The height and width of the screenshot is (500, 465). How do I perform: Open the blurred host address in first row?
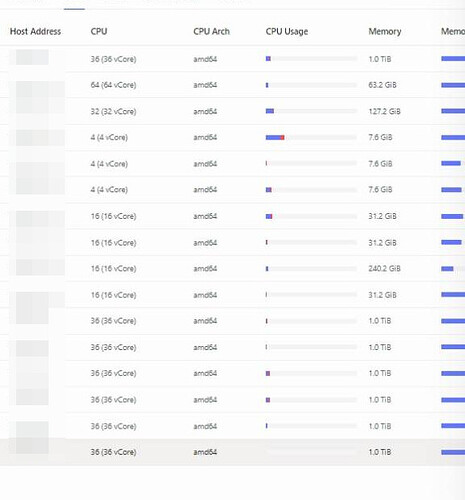[32, 57]
